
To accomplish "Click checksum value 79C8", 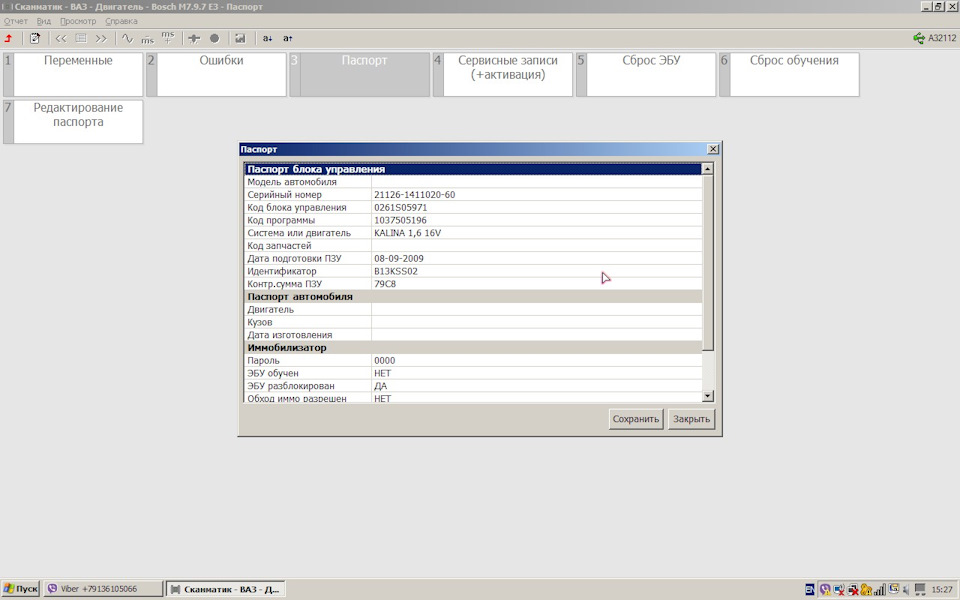I will tap(385, 284).
